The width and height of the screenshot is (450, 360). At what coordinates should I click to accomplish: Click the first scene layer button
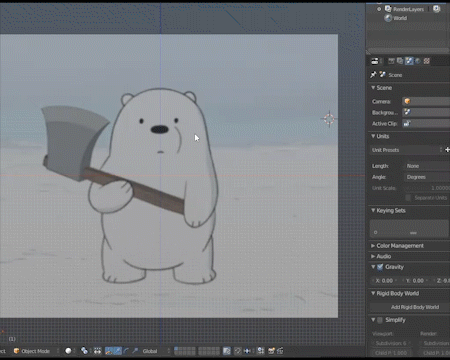tap(176, 349)
